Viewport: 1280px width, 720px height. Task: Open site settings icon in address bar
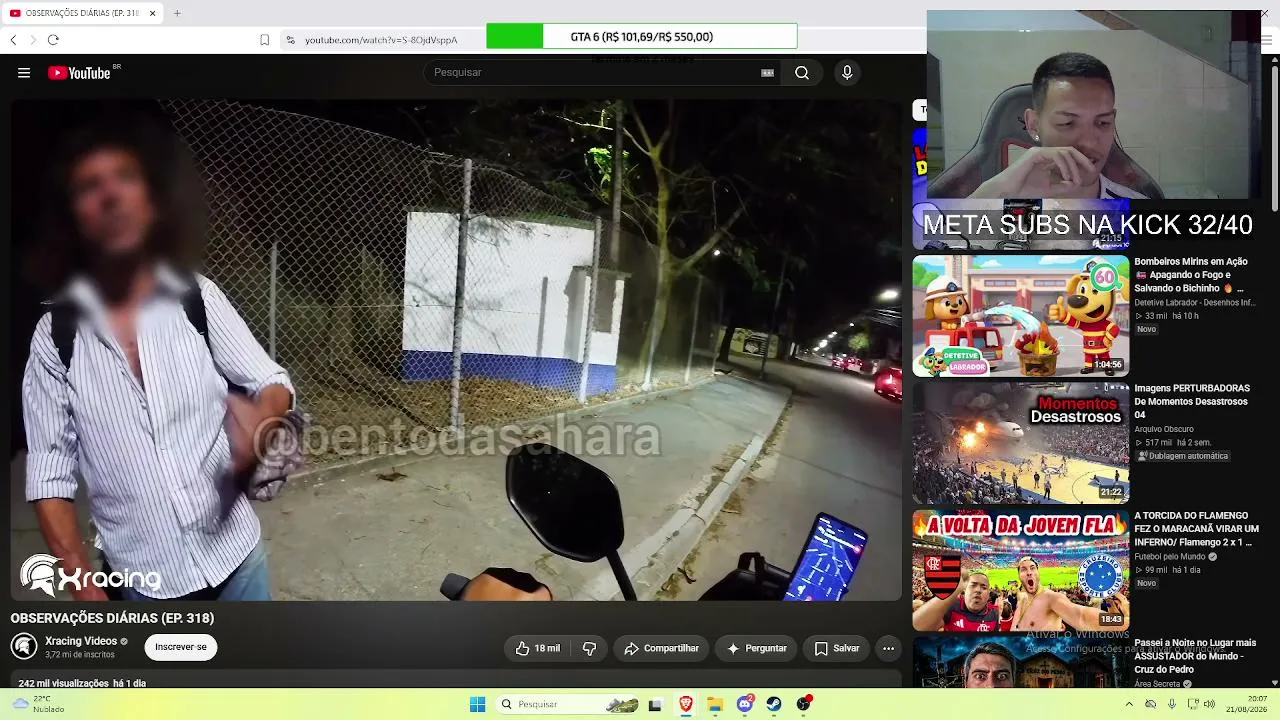tap(290, 40)
